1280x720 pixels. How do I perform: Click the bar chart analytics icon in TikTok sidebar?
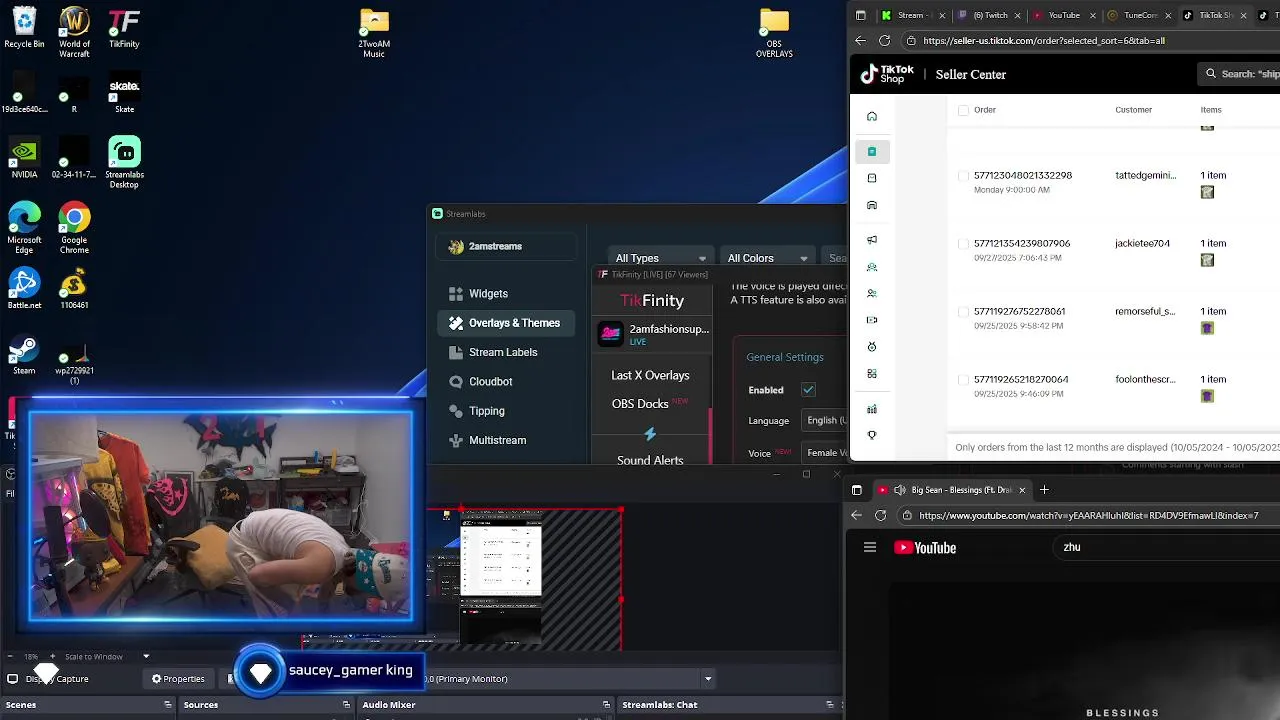point(872,409)
